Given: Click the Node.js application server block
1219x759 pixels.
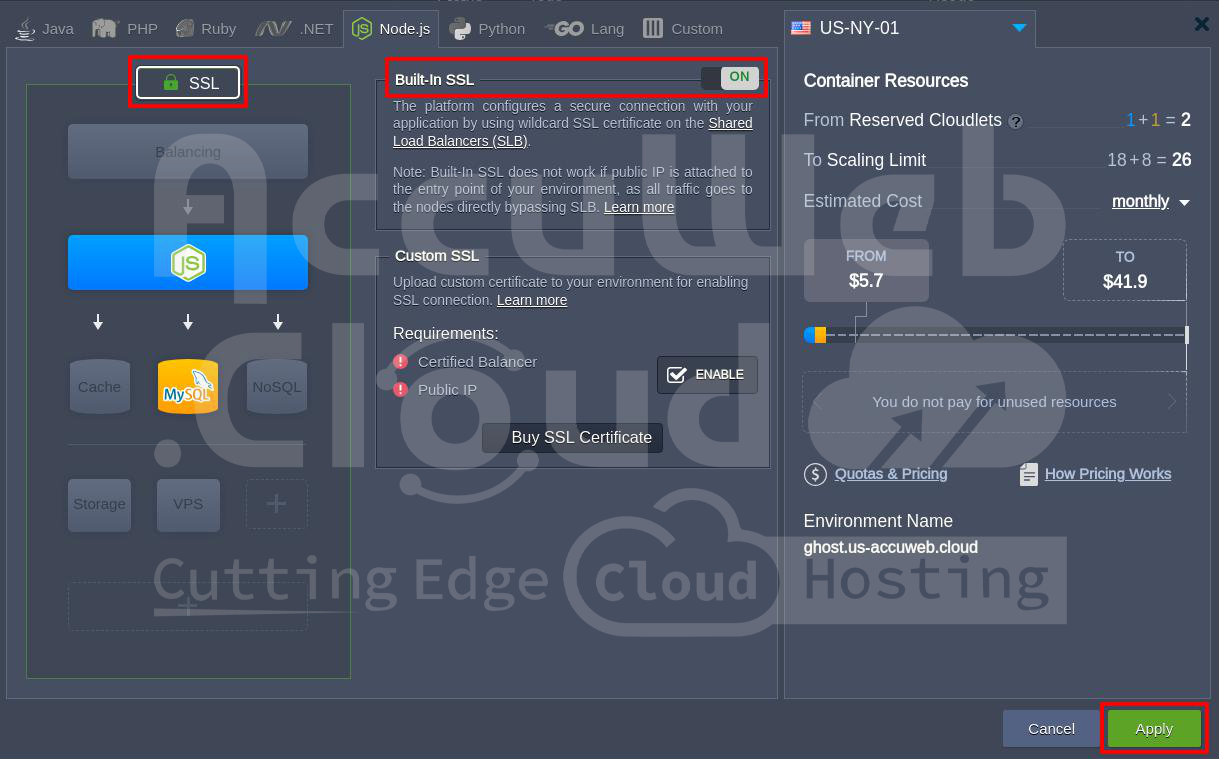Looking at the screenshot, I should coord(187,263).
